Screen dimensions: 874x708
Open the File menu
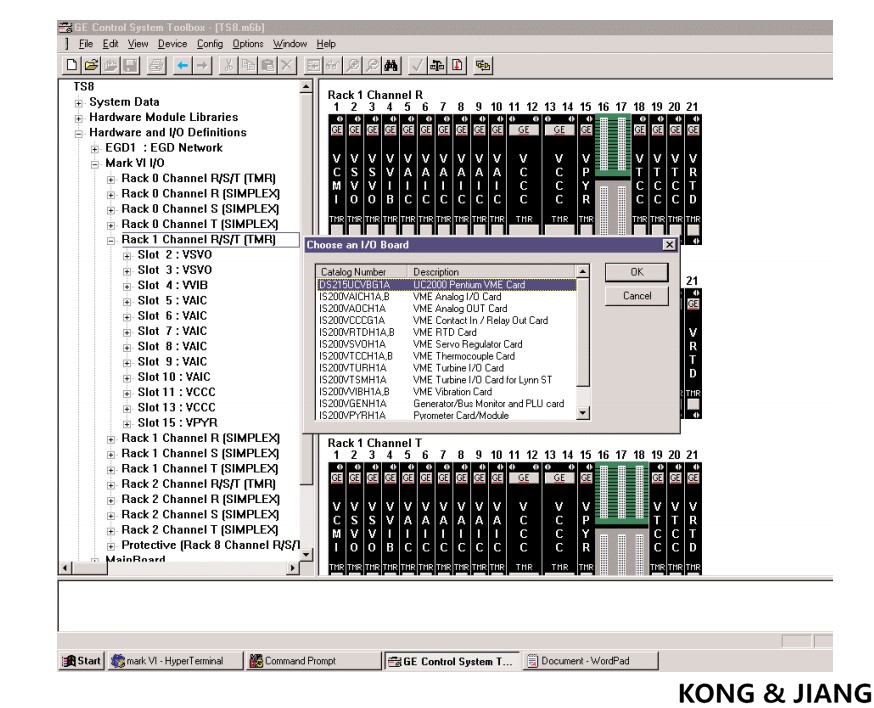pyautogui.click(x=86, y=43)
